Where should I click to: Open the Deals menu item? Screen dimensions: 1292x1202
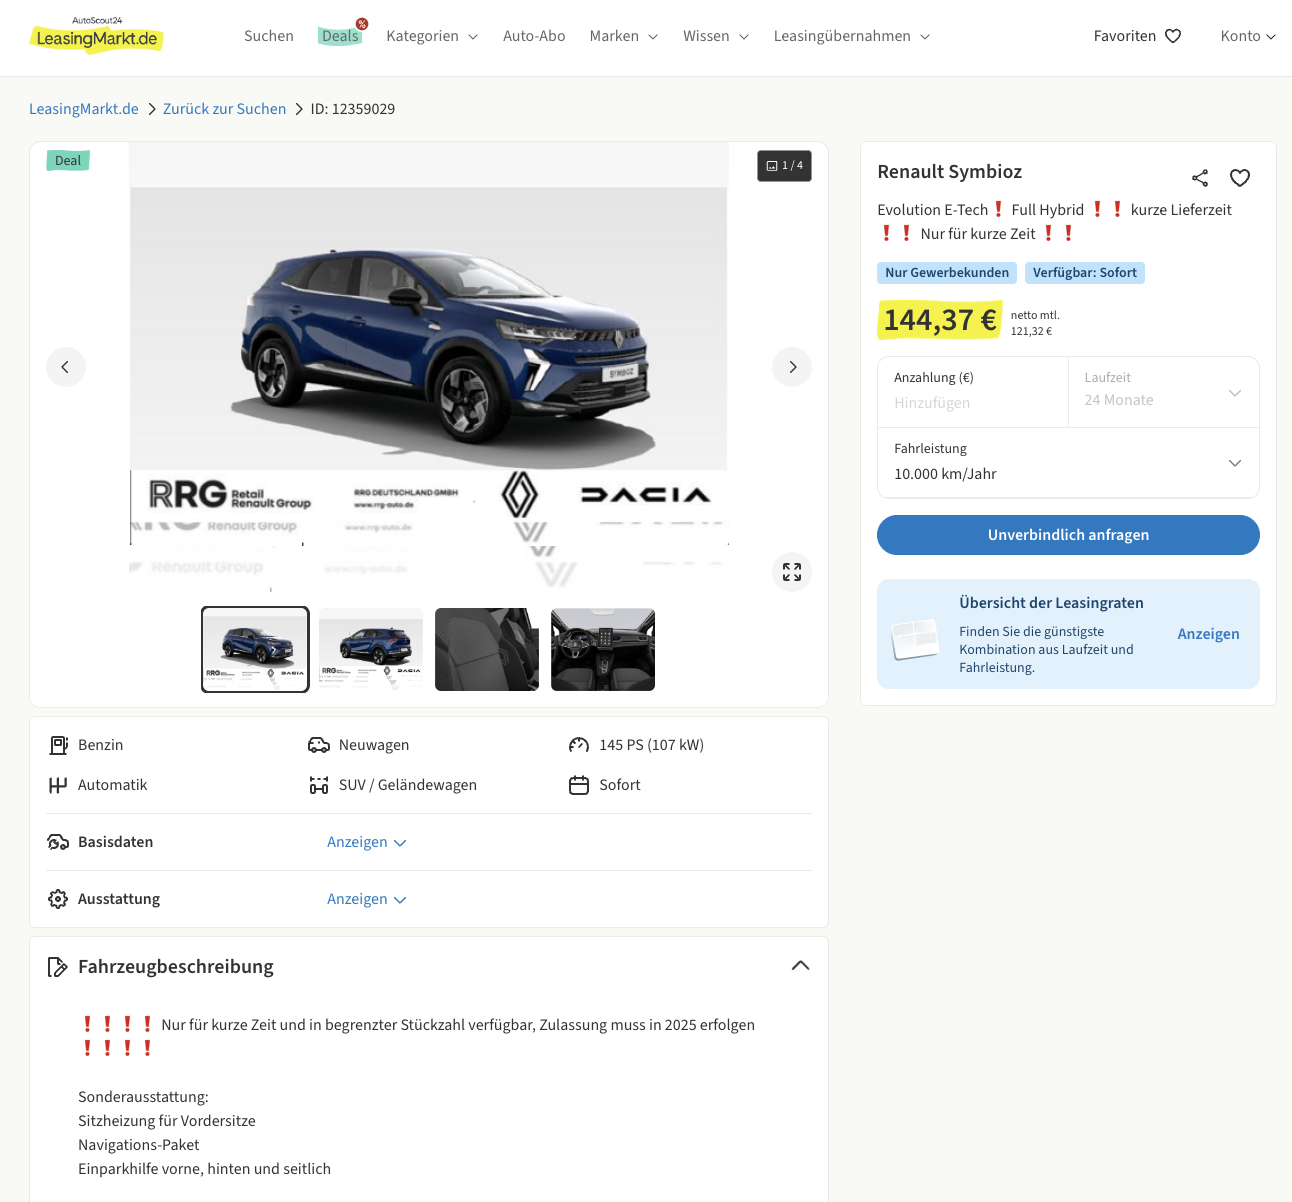point(341,36)
